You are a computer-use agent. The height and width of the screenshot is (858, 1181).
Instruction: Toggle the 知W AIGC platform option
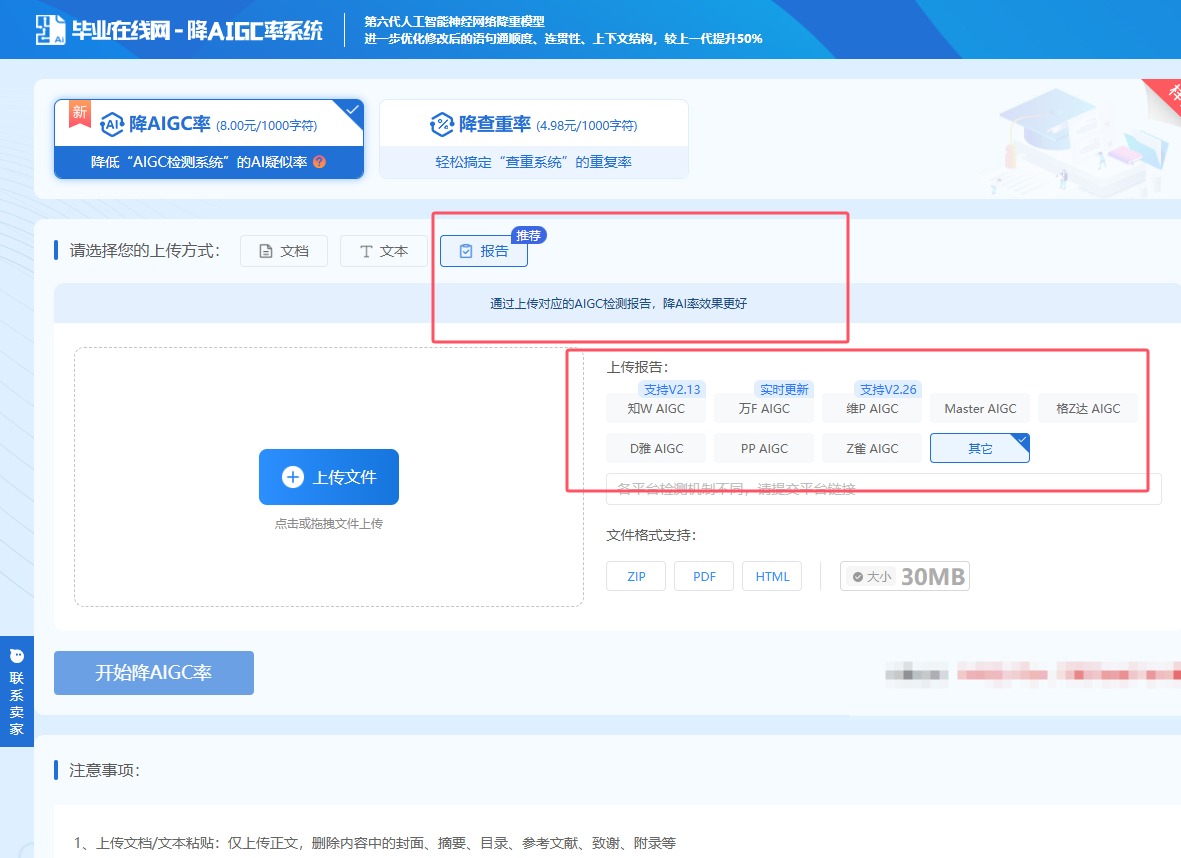click(655, 408)
